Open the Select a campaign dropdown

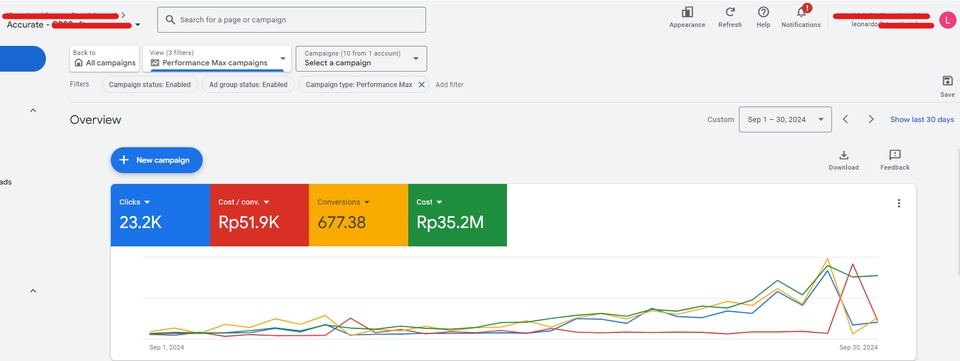tap(361, 58)
